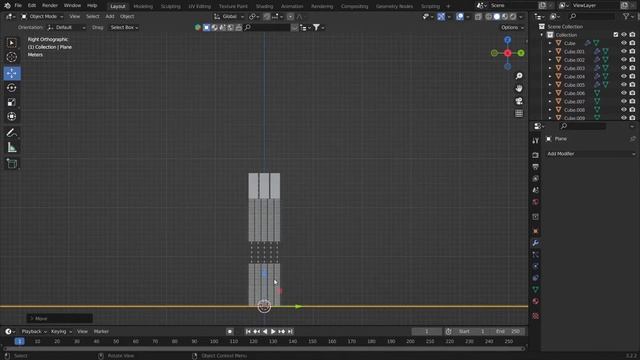The image size is (640, 360).
Task: Open the Physics properties tab icon
Action: point(536,266)
